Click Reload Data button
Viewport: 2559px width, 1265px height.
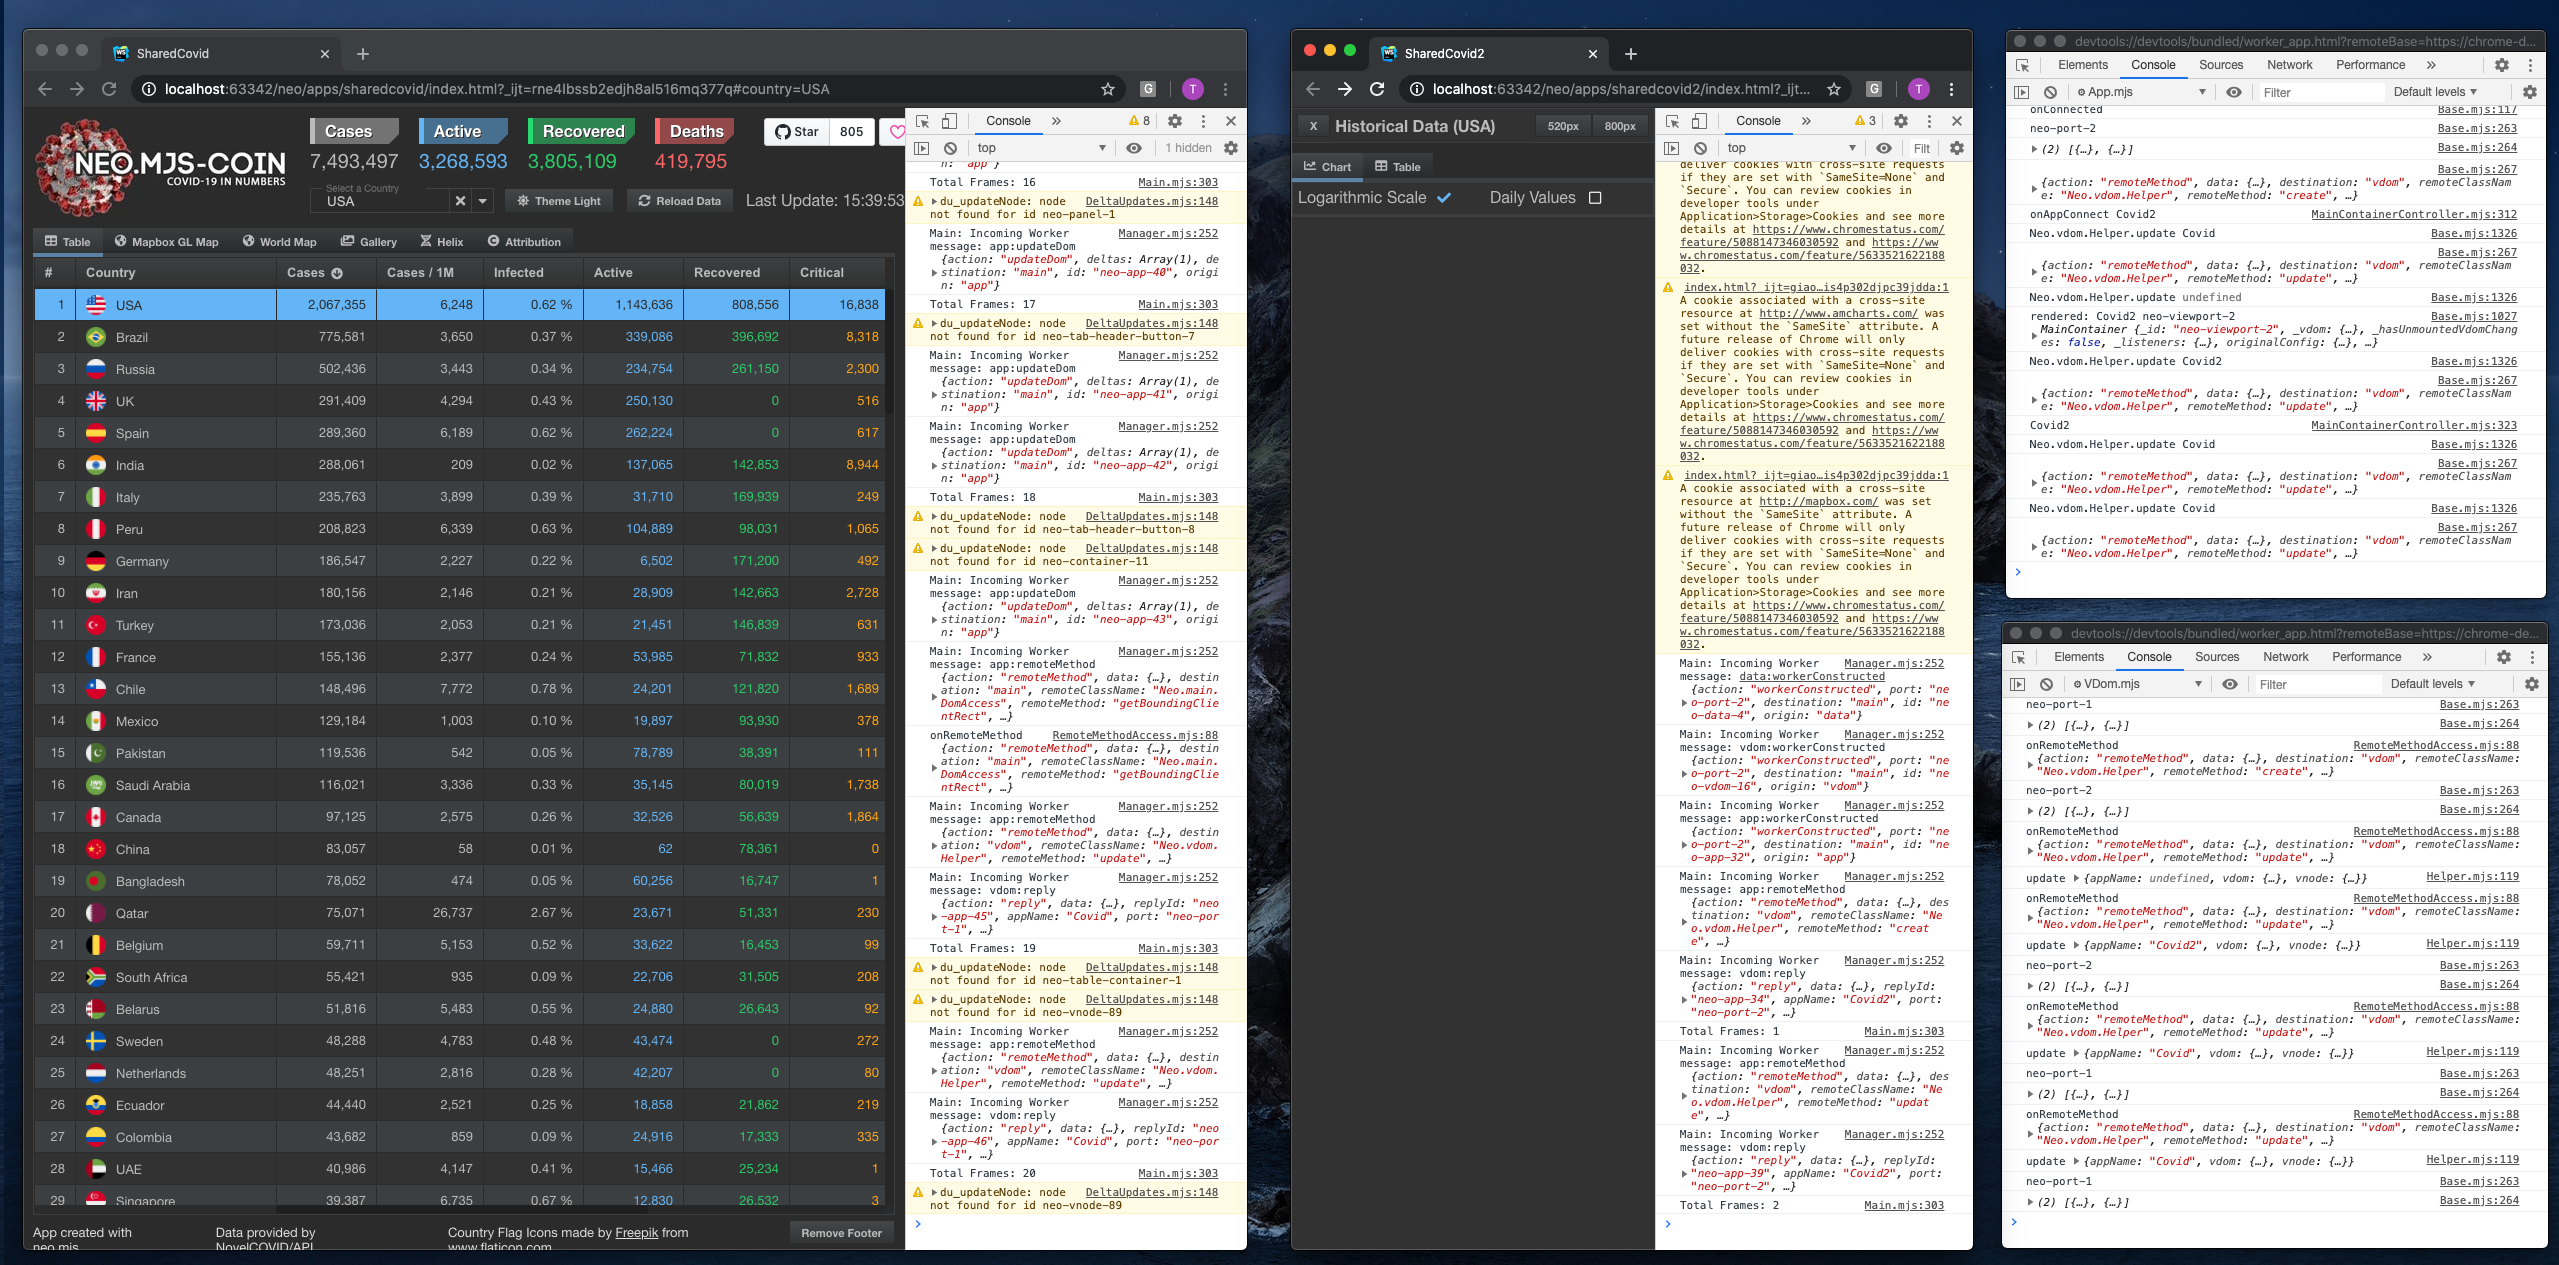pyautogui.click(x=680, y=201)
